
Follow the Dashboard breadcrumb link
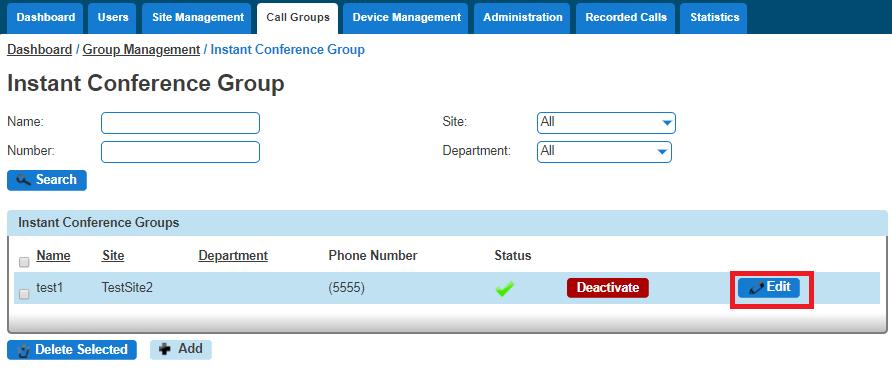(x=39, y=50)
